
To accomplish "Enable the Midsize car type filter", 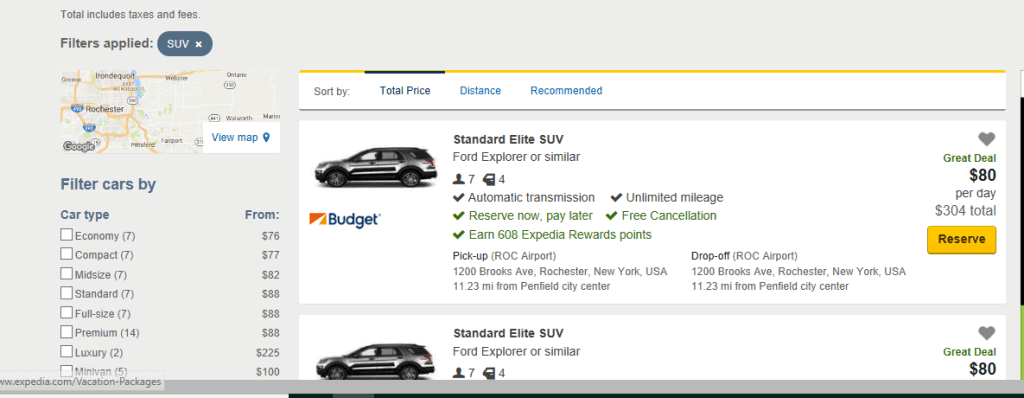I will click(67, 274).
